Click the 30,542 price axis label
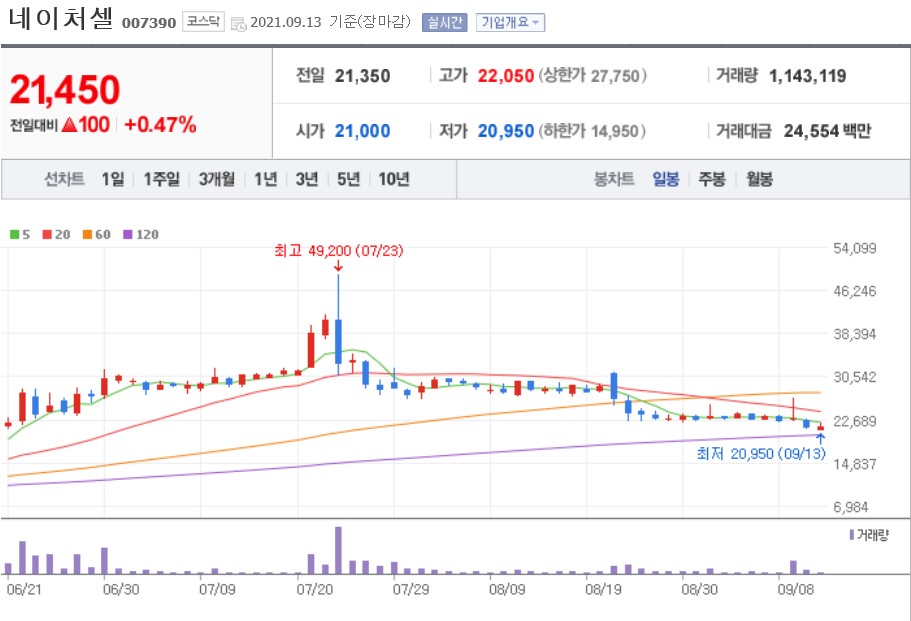Image resolution: width=911 pixels, height=621 pixels. (x=854, y=378)
